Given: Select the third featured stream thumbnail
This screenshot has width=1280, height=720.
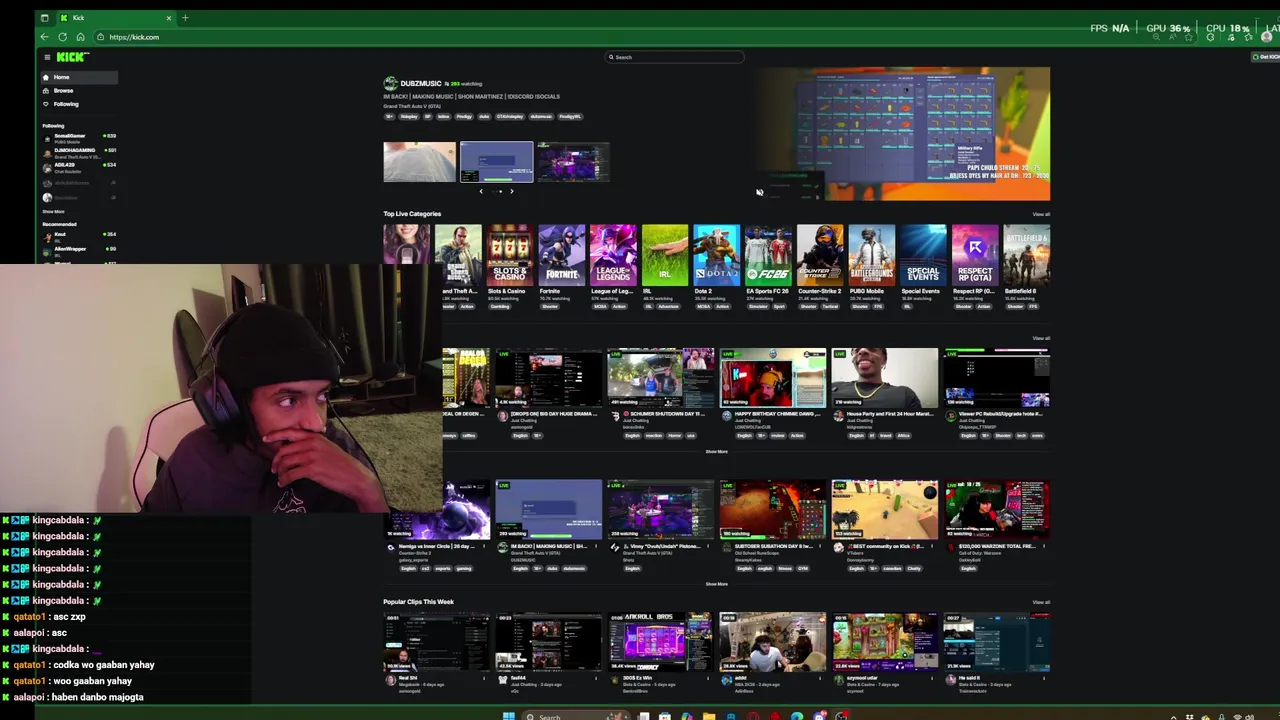Looking at the screenshot, I should point(573,162).
